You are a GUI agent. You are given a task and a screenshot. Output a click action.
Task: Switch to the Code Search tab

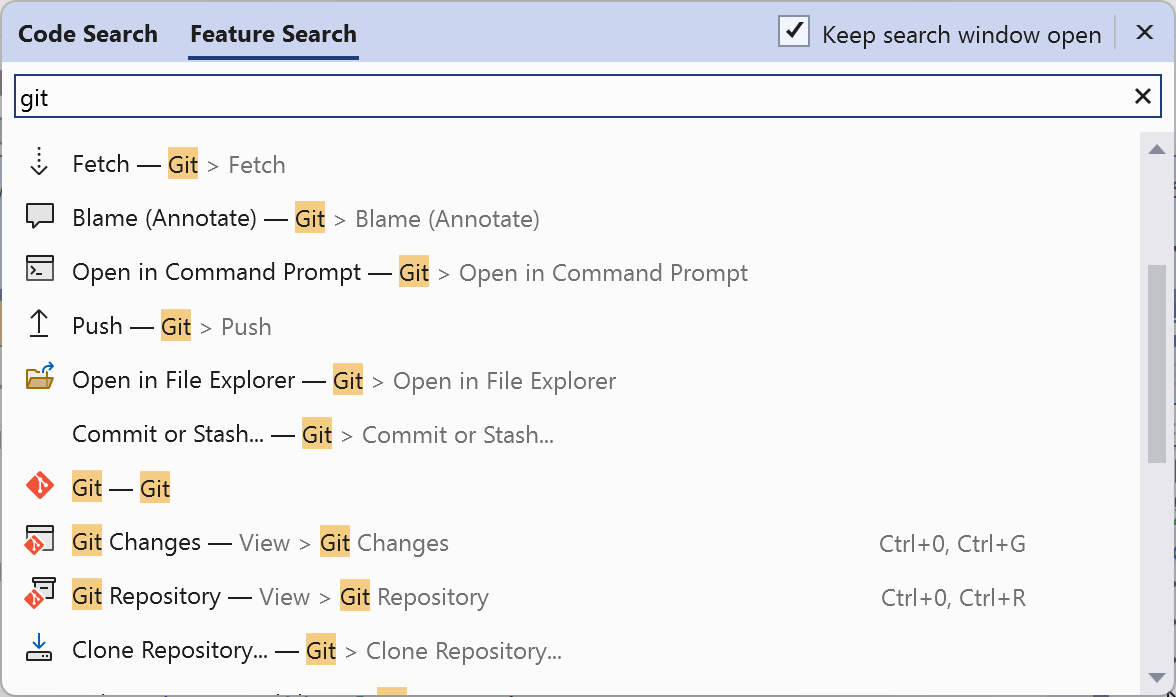tap(87, 33)
